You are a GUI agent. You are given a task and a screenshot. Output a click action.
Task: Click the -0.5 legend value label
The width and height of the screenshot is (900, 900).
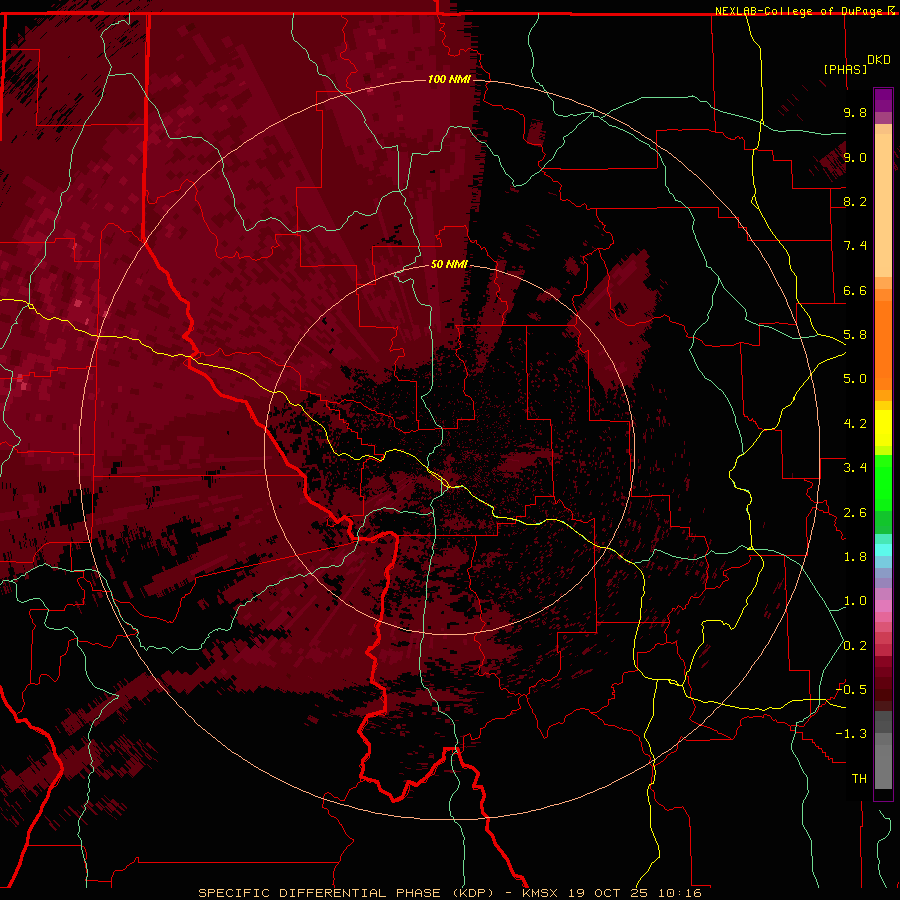point(851,690)
